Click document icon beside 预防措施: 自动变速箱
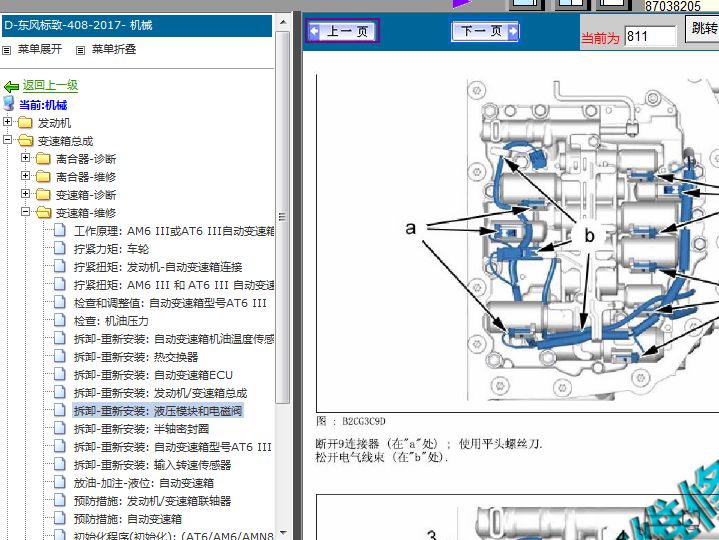The width and height of the screenshot is (719, 540). coord(60,518)
